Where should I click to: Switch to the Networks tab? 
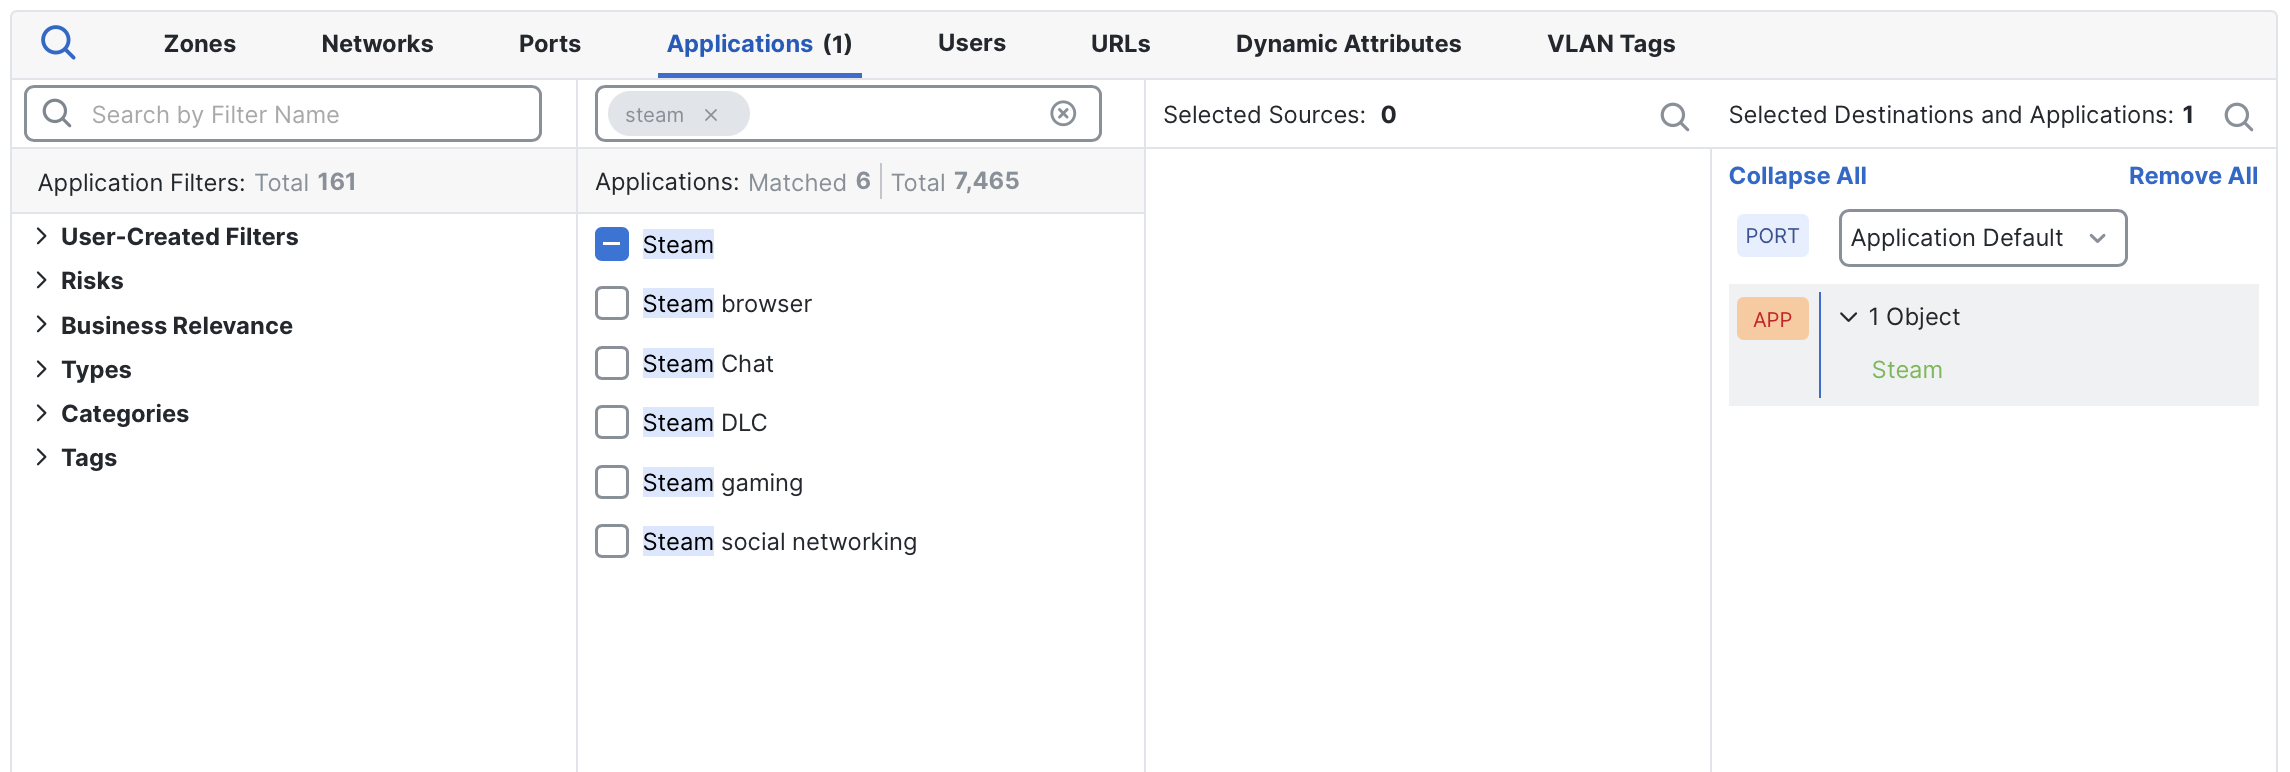(x=377, y=44)
